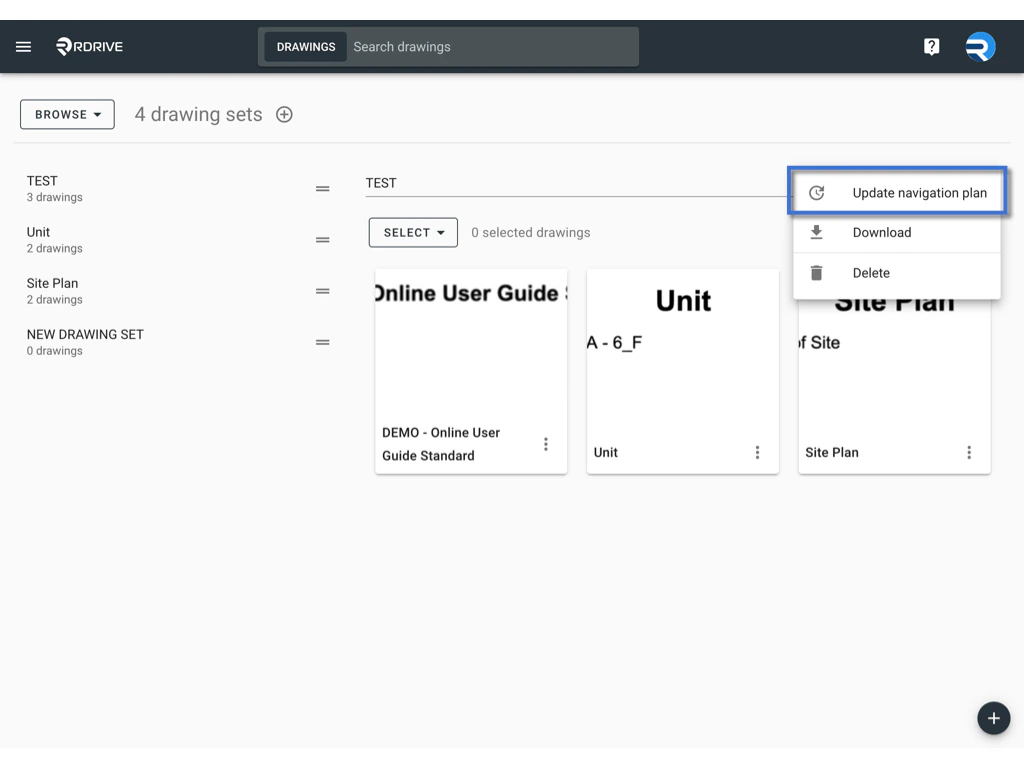
Task: Open the hamburger menu at top left
Action: [23, 45]
